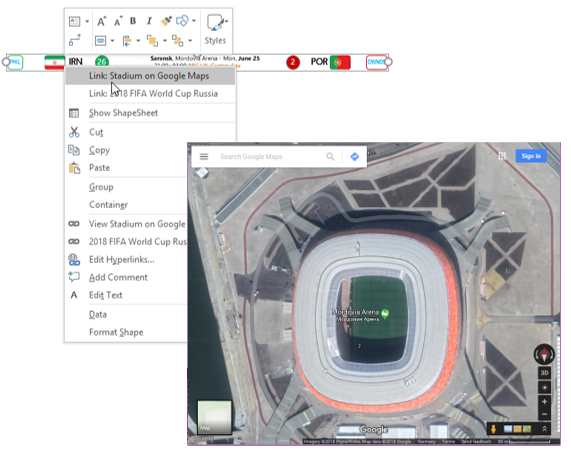Zoom out with the minus button

coord(544,414)
